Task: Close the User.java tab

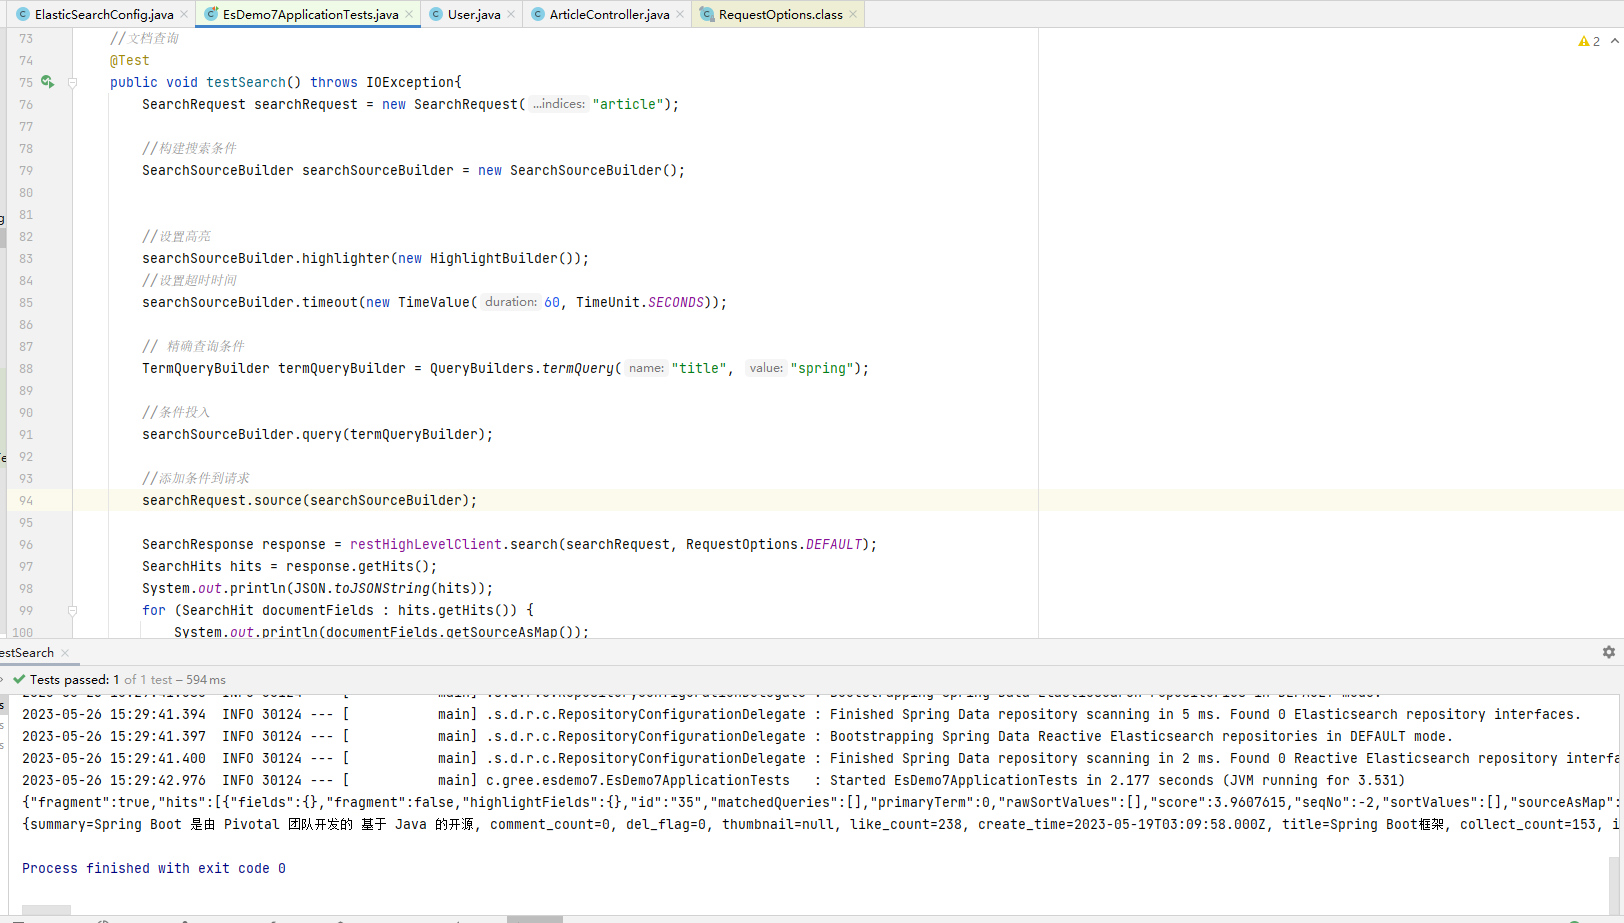Action: coord(511,14)
